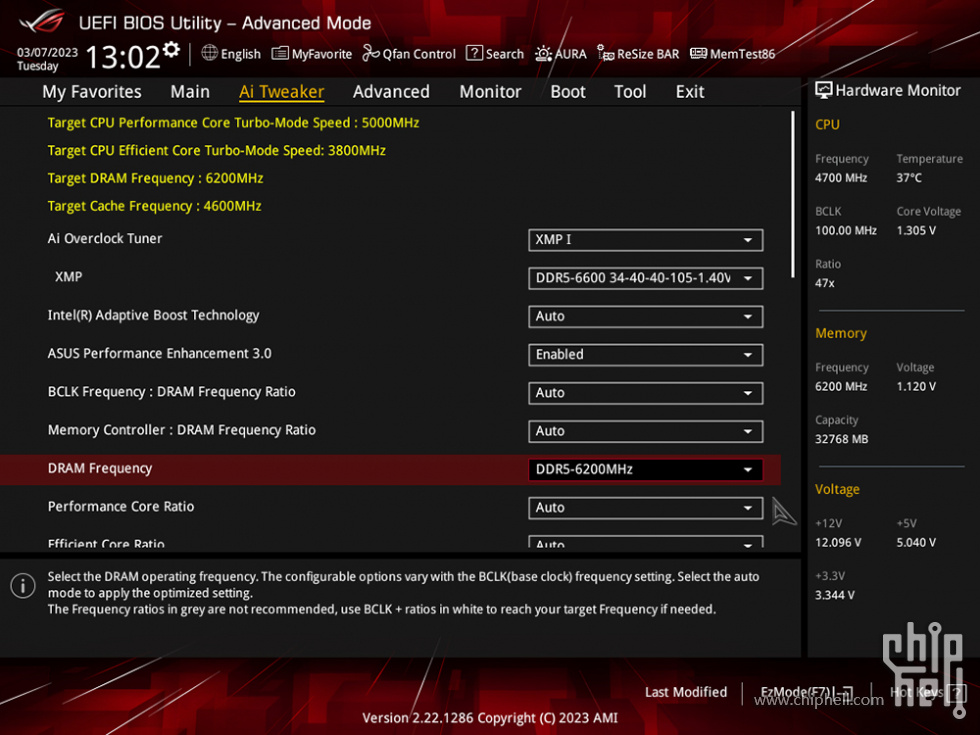Click Target CPU Performance Core Turbo-Mode Speed text

coord(233,123)
